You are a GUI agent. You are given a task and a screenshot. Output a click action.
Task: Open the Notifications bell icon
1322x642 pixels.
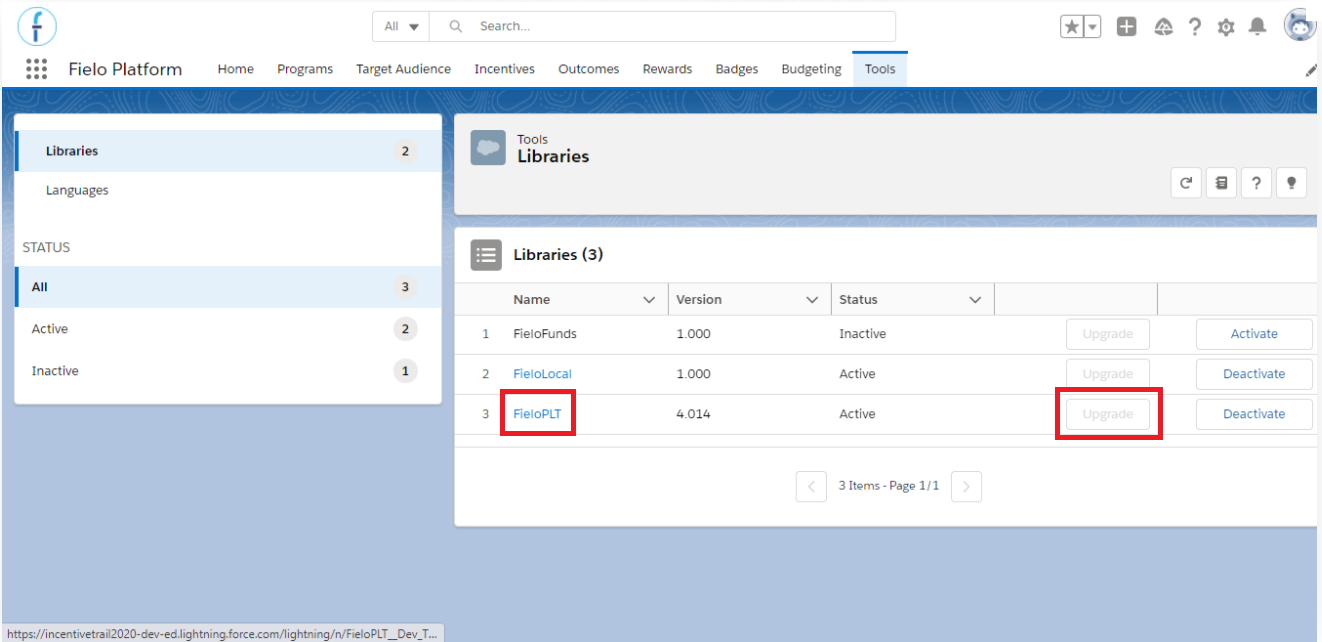[1258, 27]
